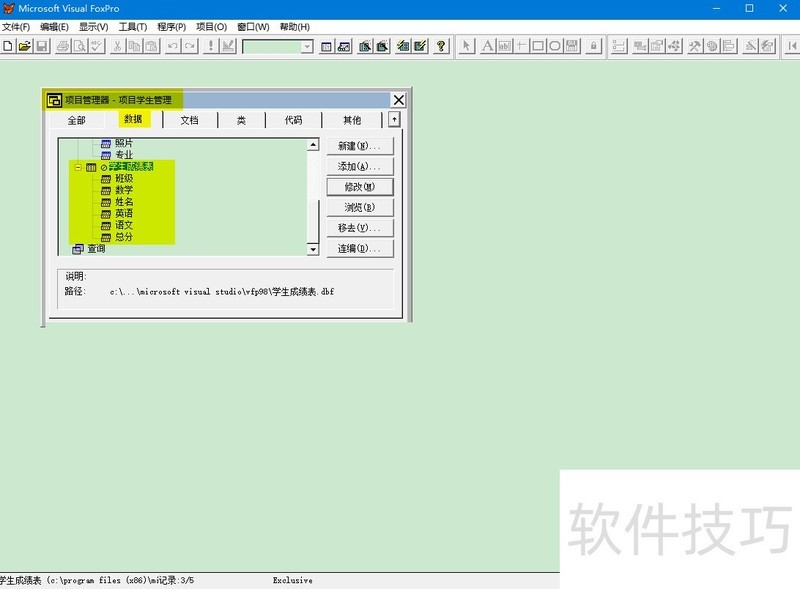
Task: Click the Help question mark icon
Action: click(x=441, y=46)
